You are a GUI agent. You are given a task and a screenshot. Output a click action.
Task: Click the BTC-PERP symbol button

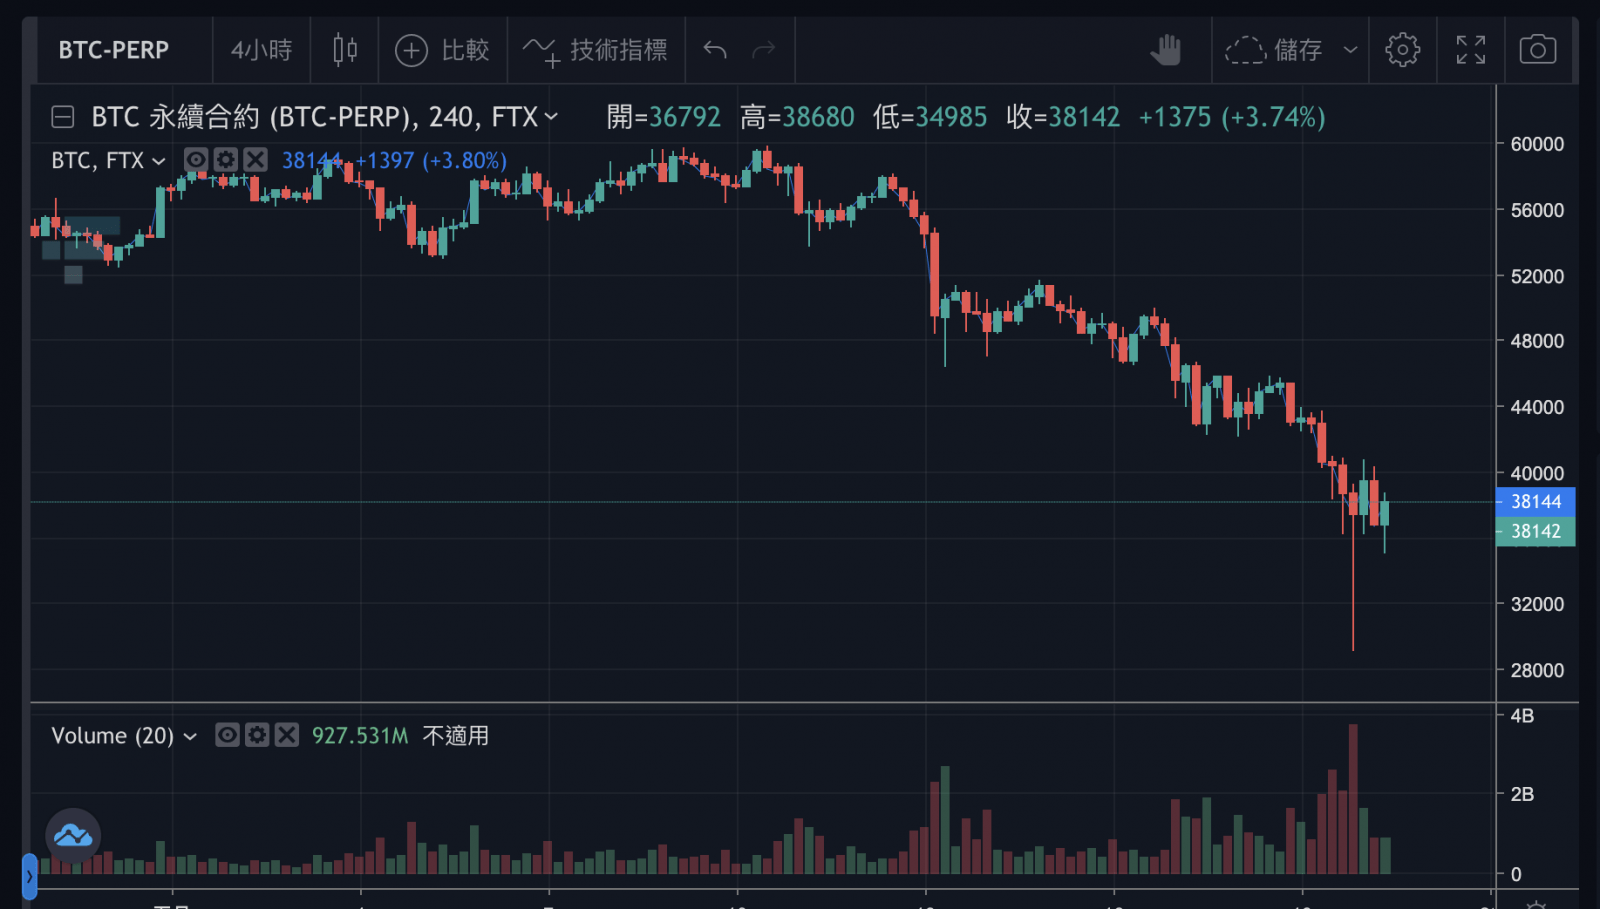[x=114, y=49]
